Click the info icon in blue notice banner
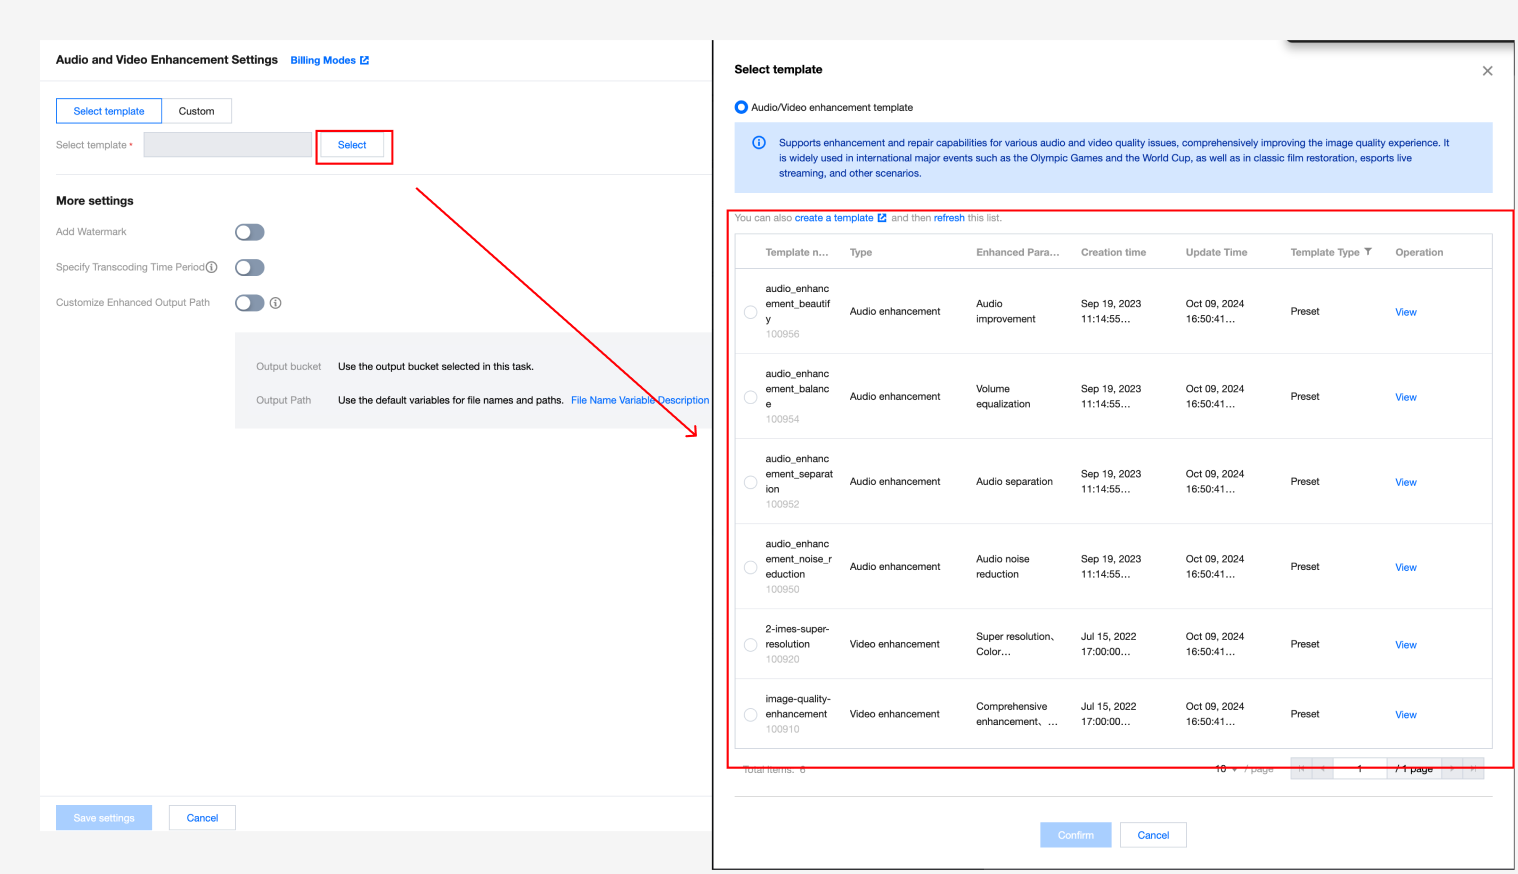This screenshot has width=1518, height=874. point(759,143)
